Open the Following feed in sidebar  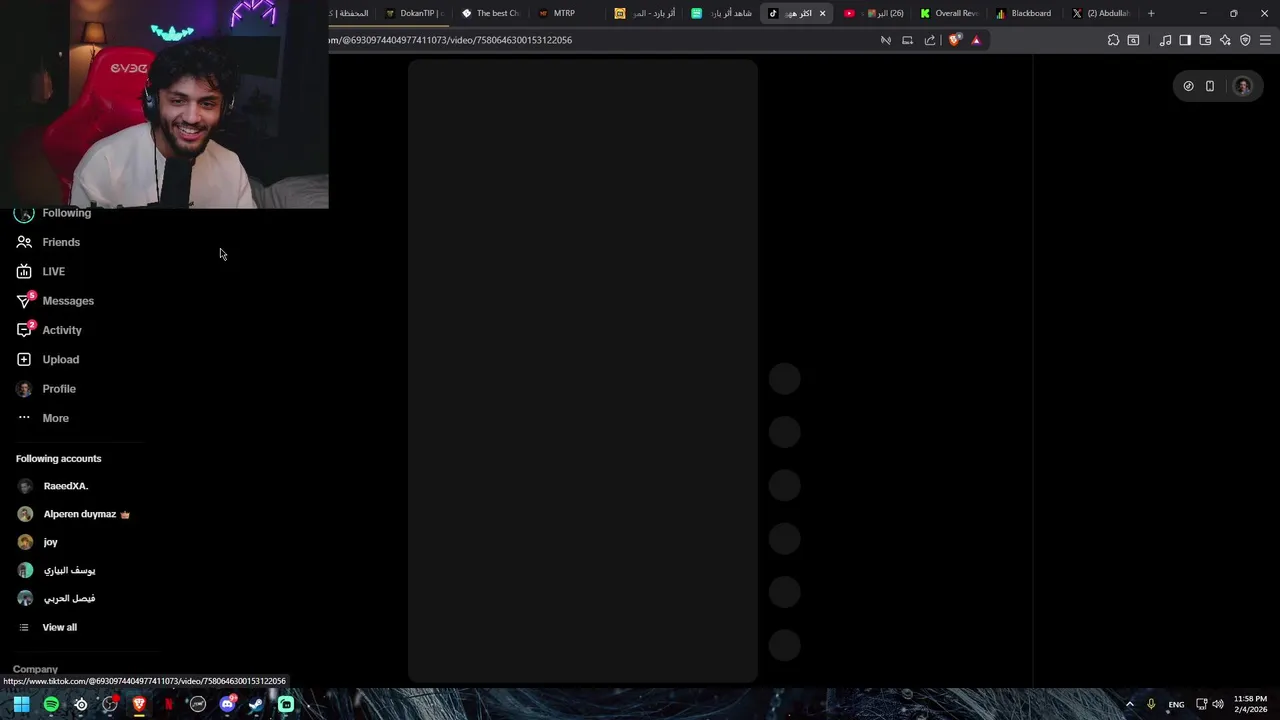click(66, 213)
